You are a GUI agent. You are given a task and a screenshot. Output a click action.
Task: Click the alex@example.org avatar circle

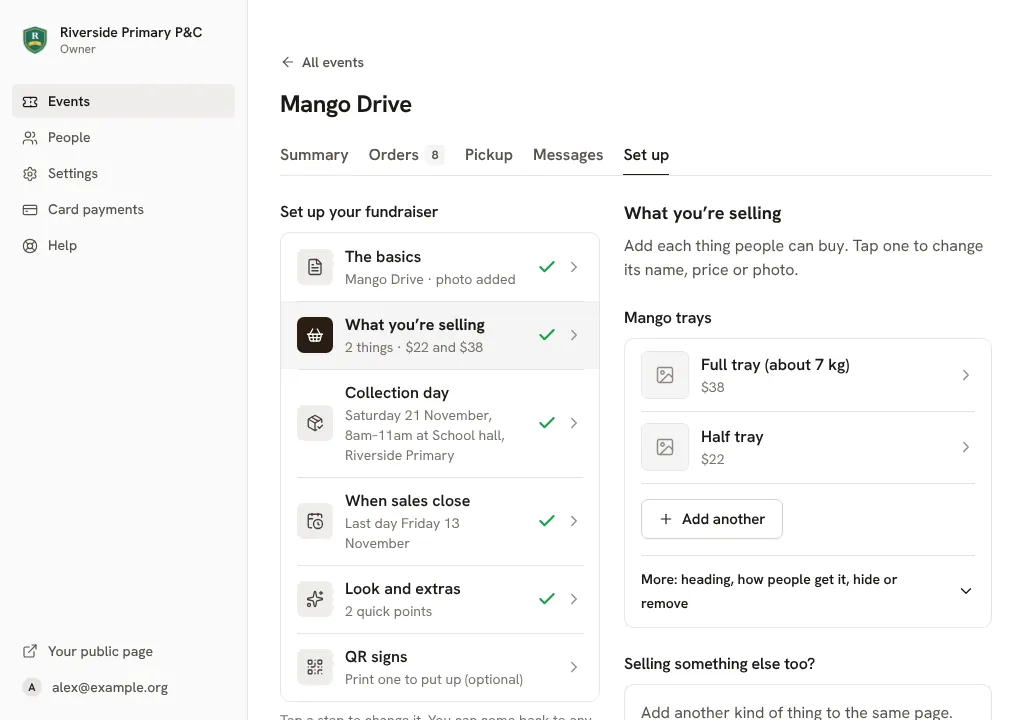coord(31,687)
